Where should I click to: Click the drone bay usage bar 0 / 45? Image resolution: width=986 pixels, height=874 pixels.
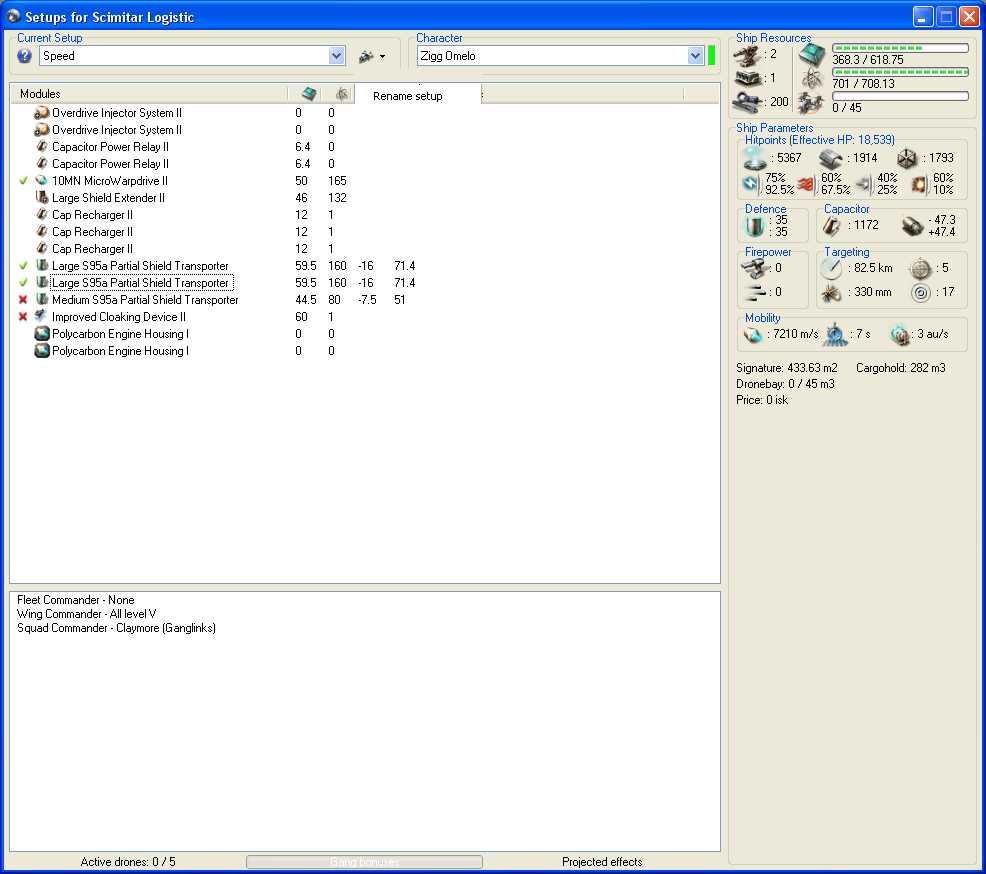click(x=900, y=96)
